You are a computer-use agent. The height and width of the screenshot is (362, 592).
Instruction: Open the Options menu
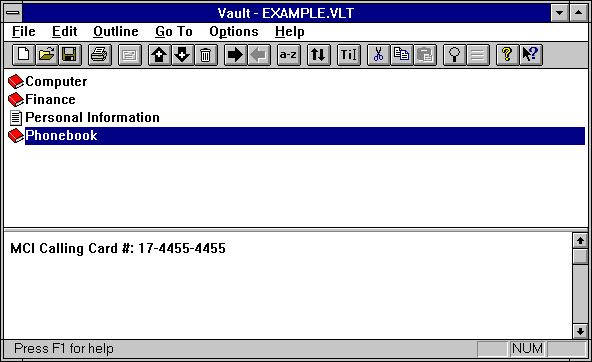(x=234, y=31)
